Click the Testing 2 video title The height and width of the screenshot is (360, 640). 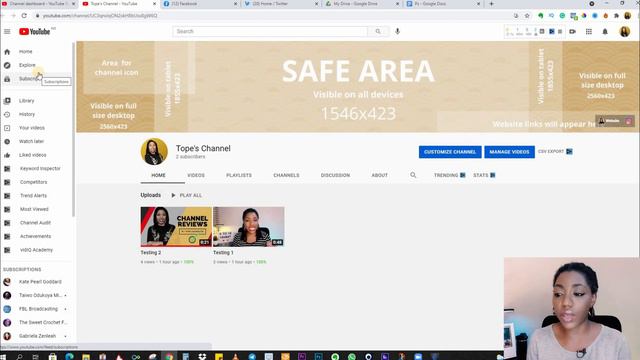coord(151,253)
